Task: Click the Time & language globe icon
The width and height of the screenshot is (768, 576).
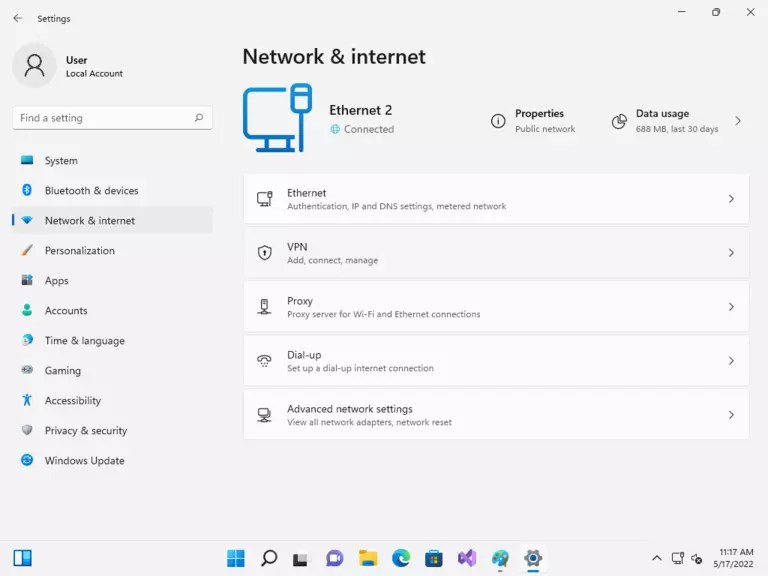Action: 27,340
